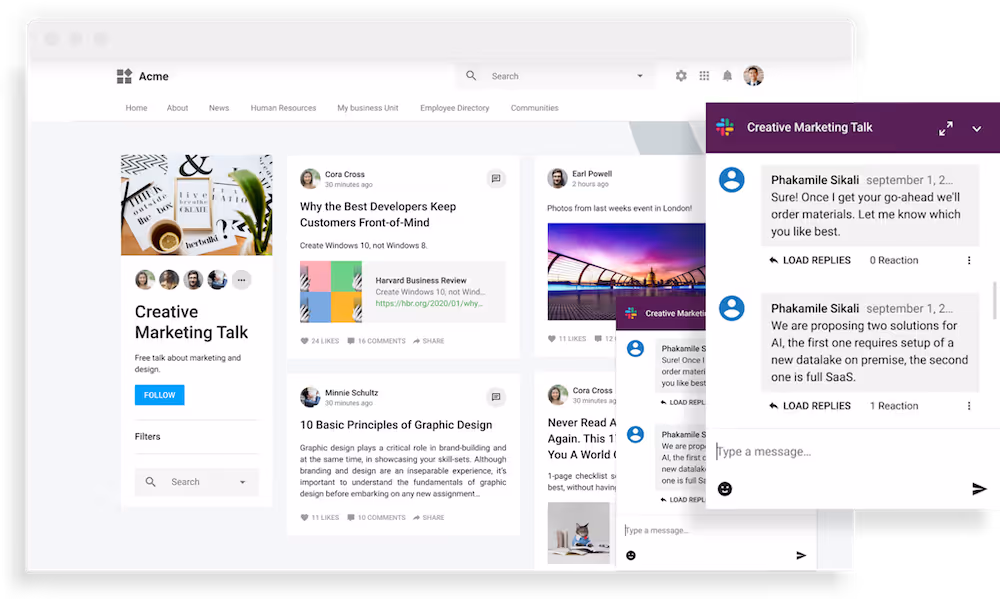Open My business Unit nav item
Image resolution: width=1000 pixels, height=599 pixels.
pyautogui.click(x=368, y=108)
